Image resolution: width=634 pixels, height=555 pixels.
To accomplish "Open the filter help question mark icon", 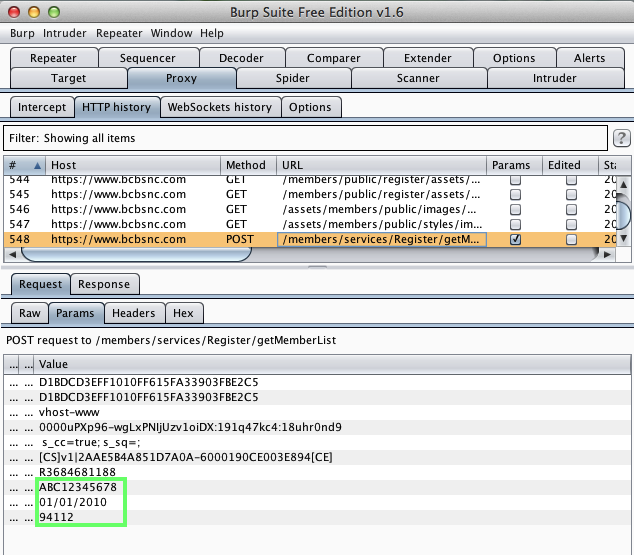I will click(621, 138).
